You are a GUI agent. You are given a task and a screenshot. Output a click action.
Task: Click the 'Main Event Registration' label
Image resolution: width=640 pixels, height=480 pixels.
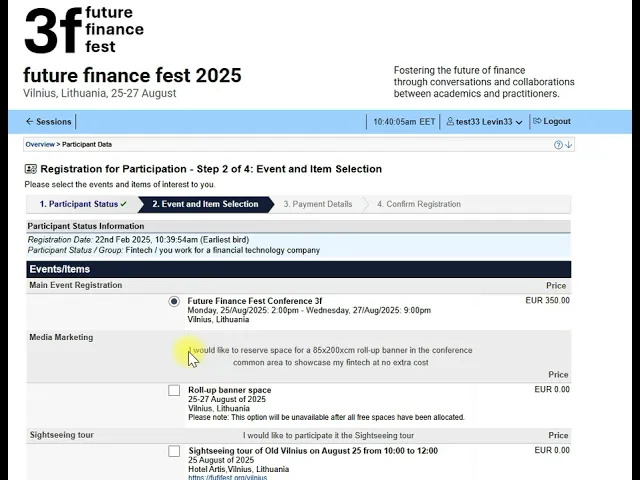point(76,285)
